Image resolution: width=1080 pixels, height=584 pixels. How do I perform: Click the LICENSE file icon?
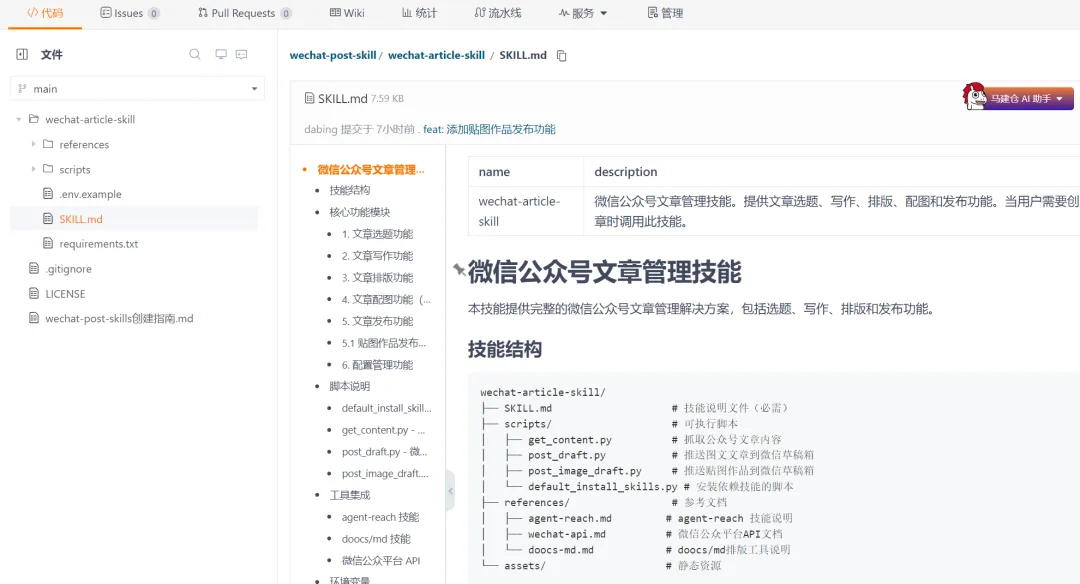pyautogui.click(x=34, y=293)
